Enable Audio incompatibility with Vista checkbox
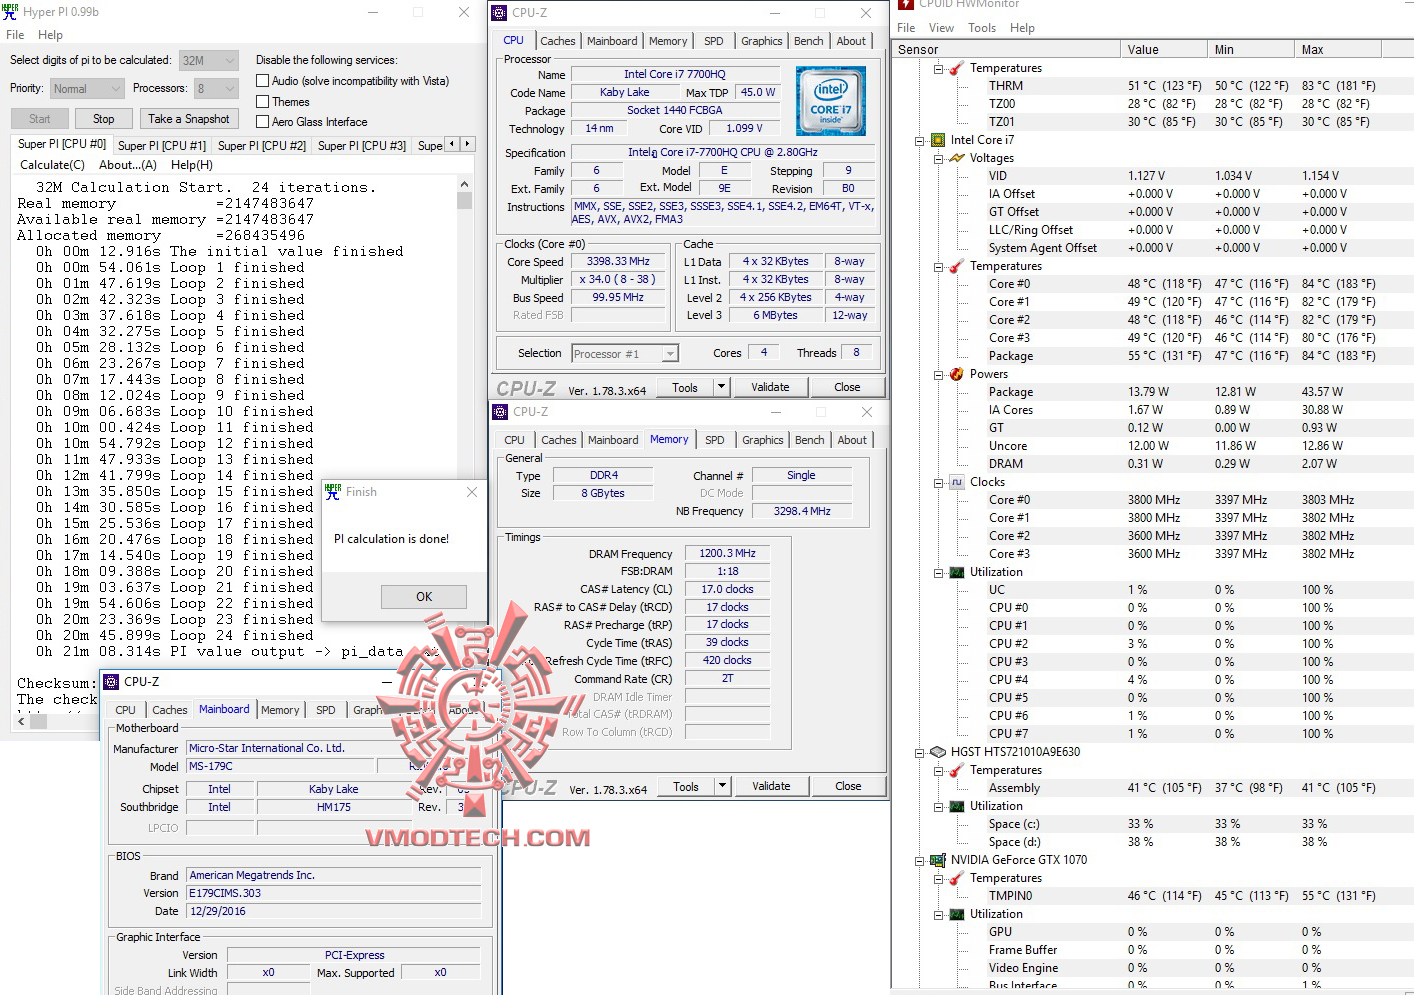Viewport: 1414px width, 995px height. [263, 81]
